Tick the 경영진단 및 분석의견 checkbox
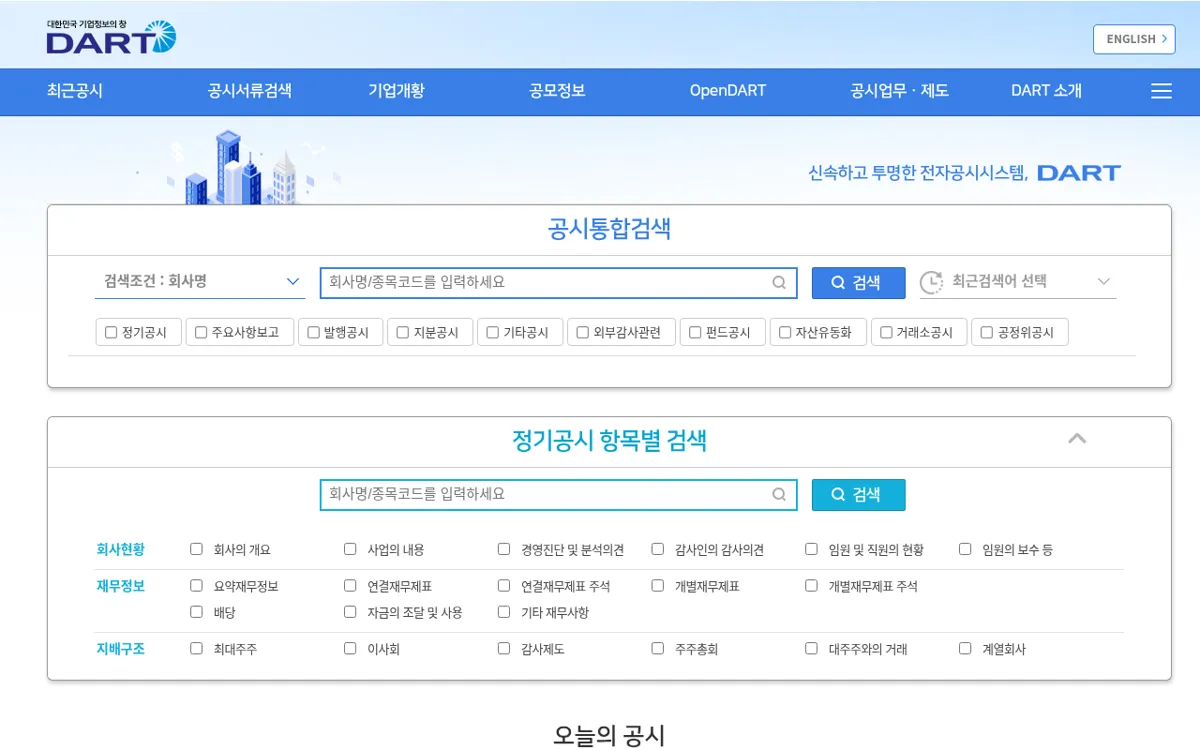1200x750 pixels. click(504, 549)
